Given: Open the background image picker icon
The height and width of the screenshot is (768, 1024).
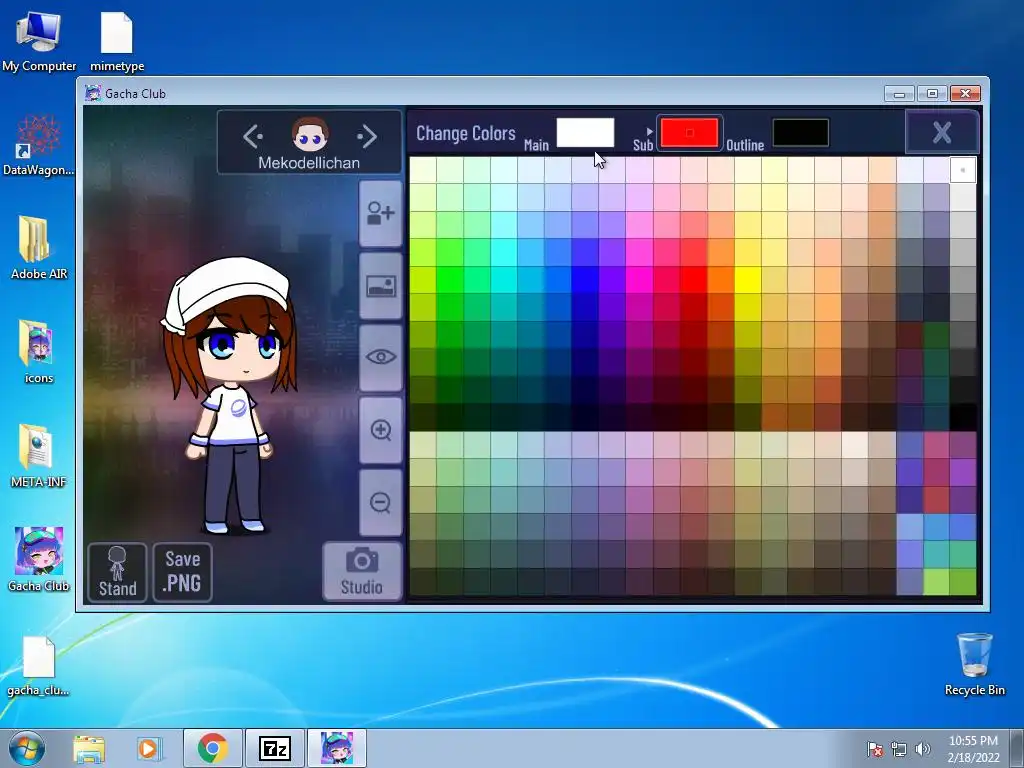Looking at the screenshot, I should tap(381, 286).
